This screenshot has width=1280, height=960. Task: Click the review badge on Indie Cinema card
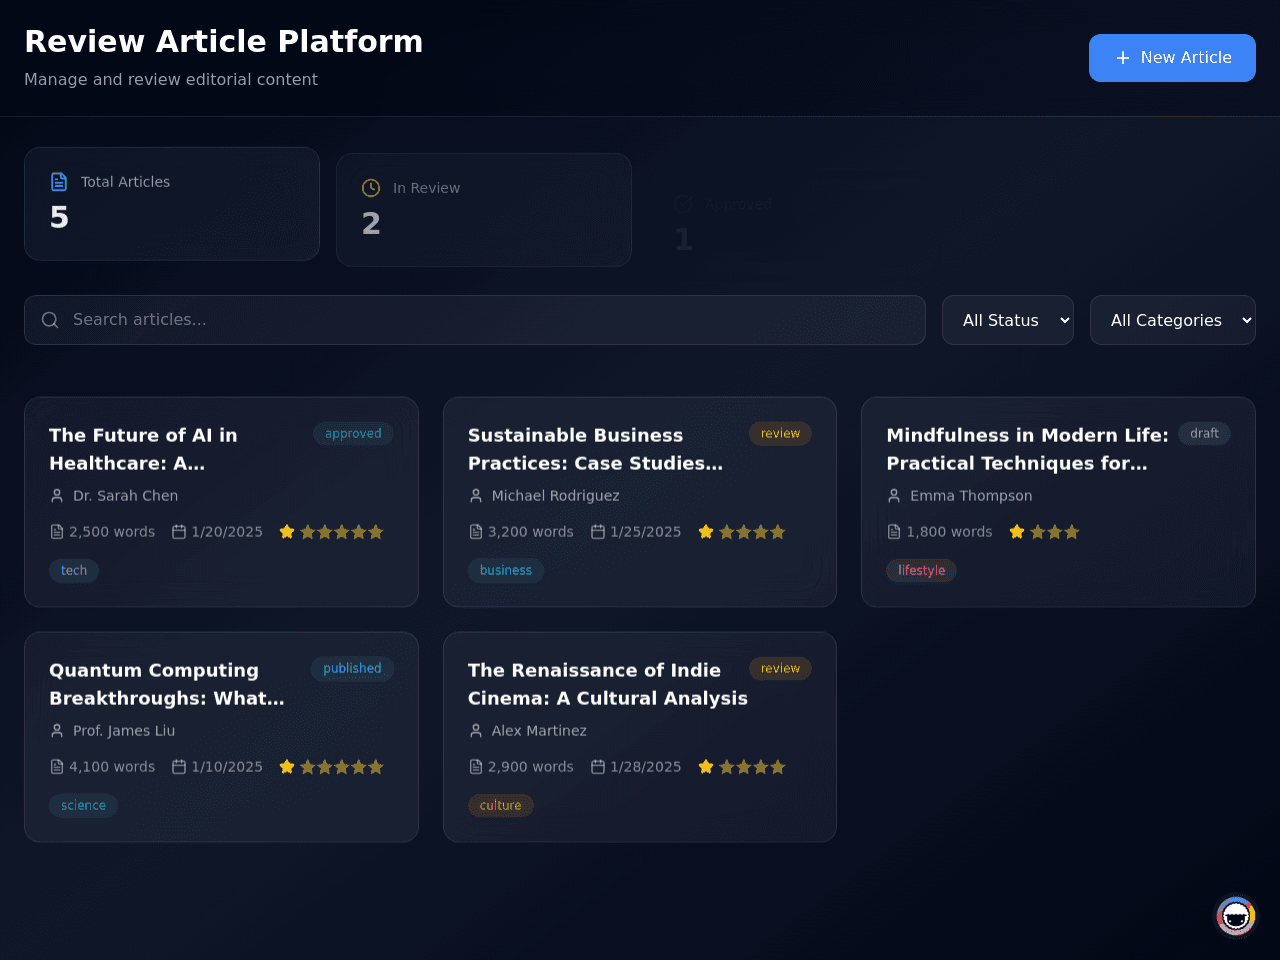tap(780, 669)
